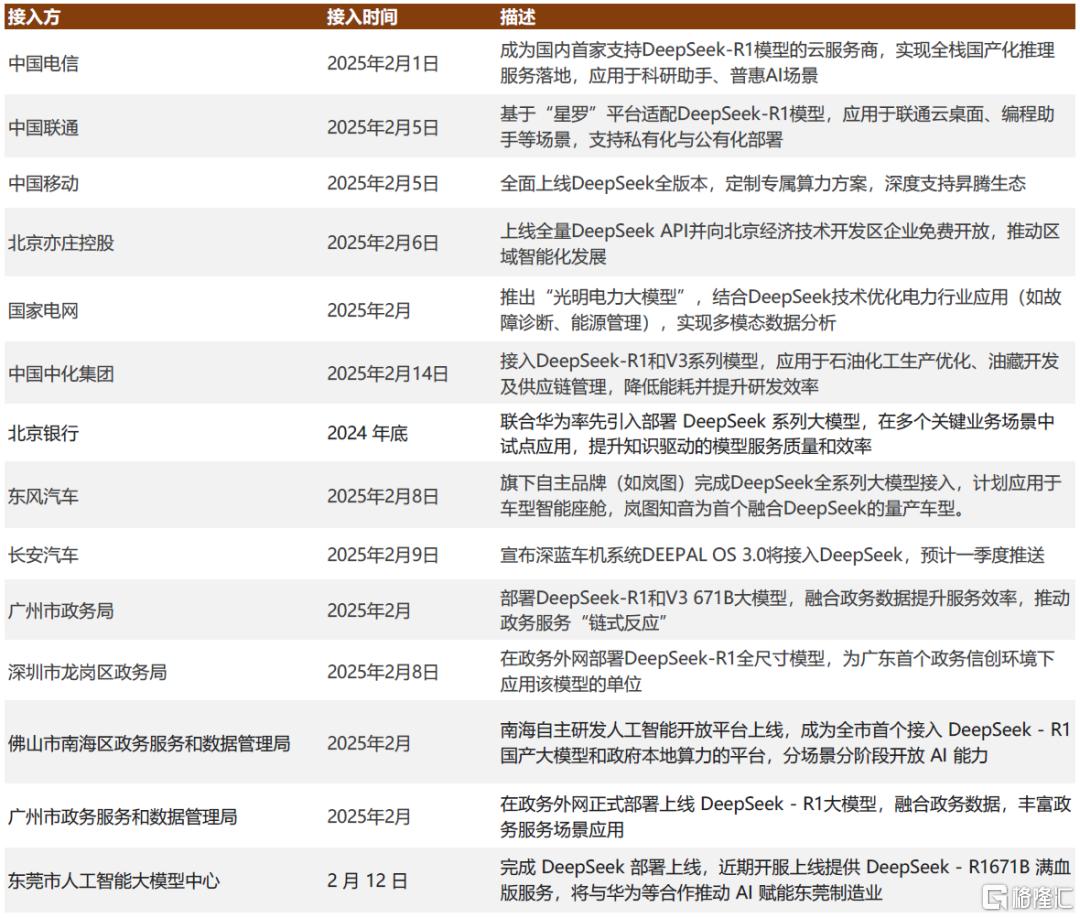
Task: Click the date 2025年2月9日
Action: click(383, 554)
